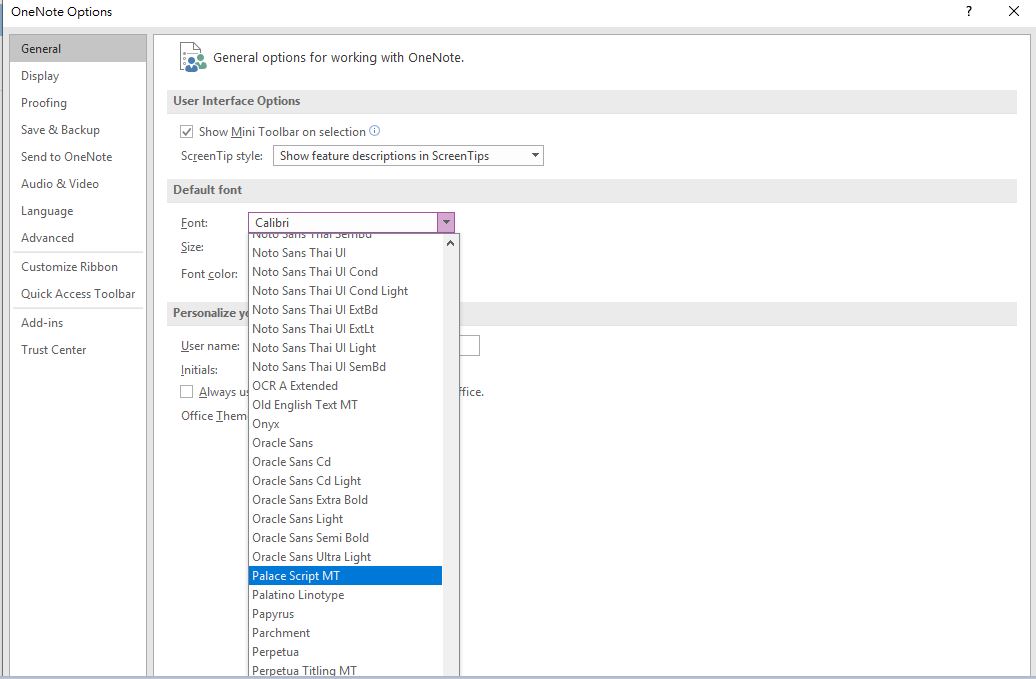Screen dimensions: 1036x679
Task: Collapse the Font dropdown with its arrow
Action: (x=446, y=223)
